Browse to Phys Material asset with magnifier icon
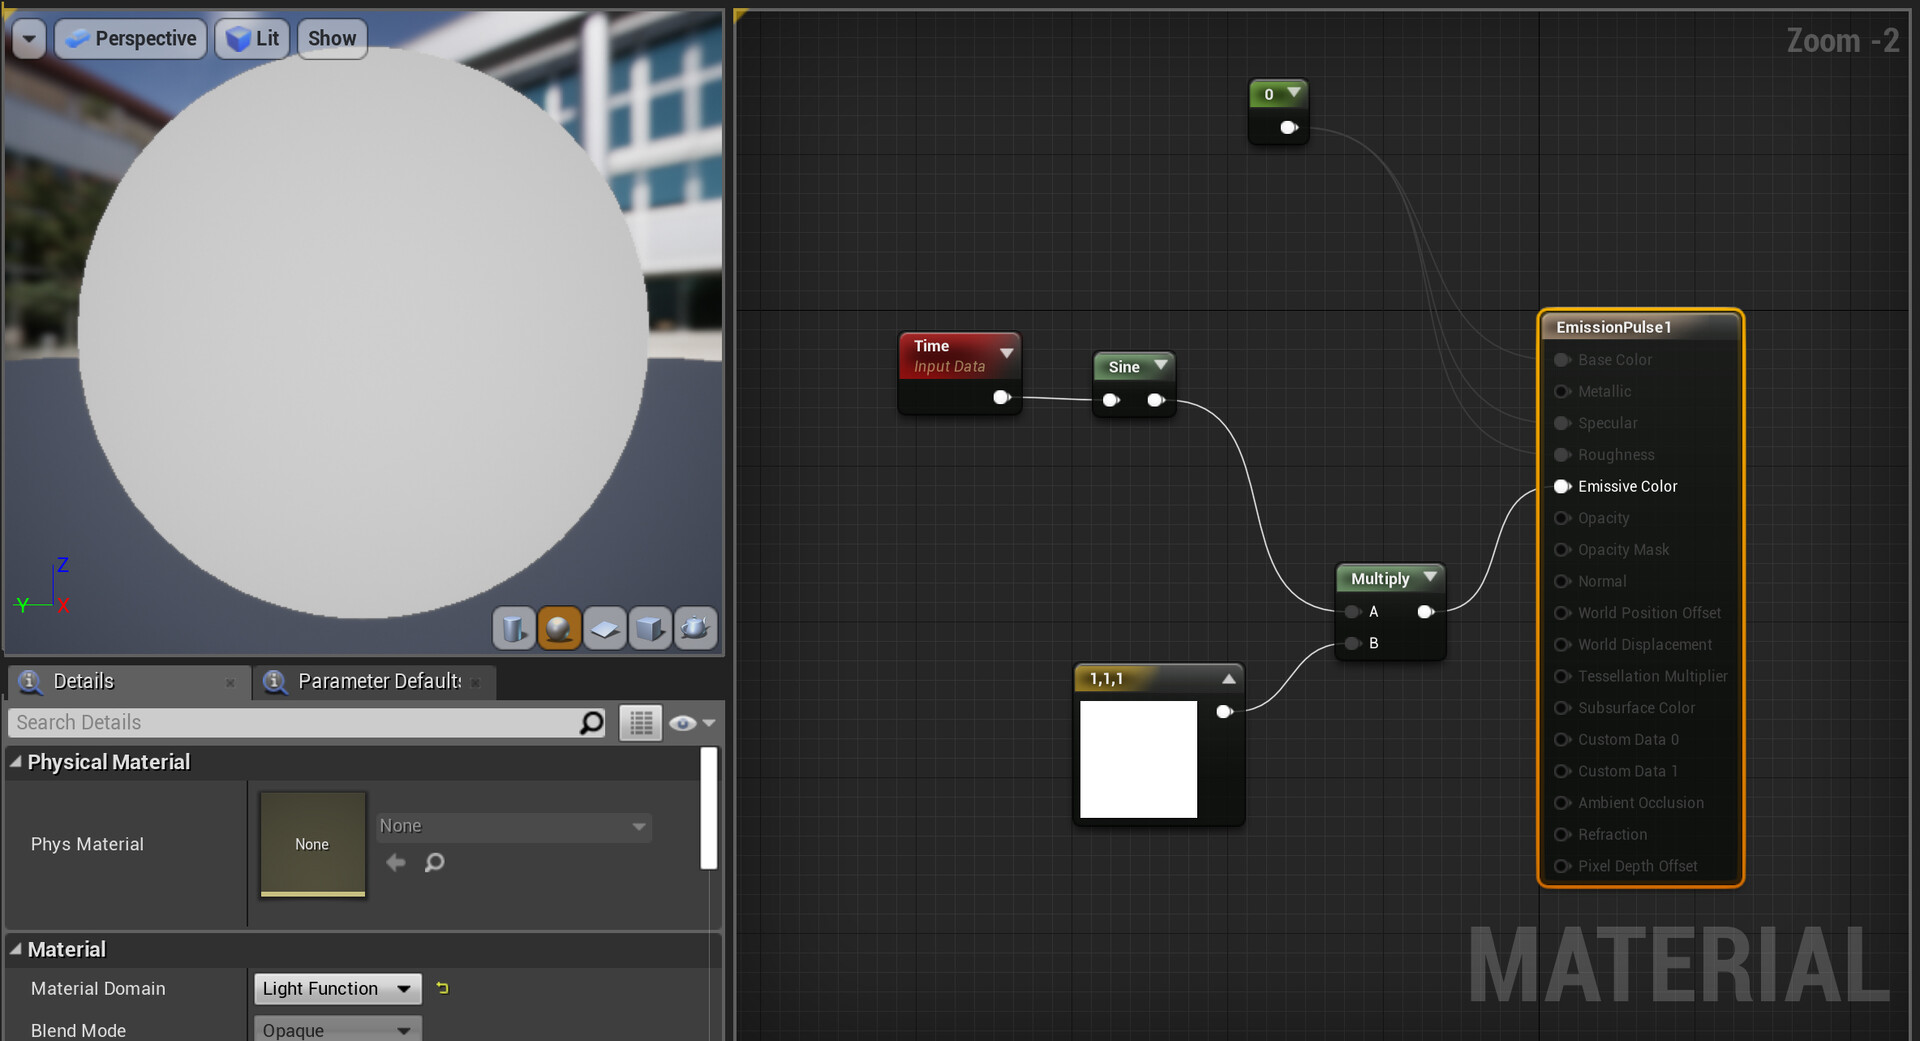The height and width of the screenshot is (1041, 1920). click(x=434, y=862)
